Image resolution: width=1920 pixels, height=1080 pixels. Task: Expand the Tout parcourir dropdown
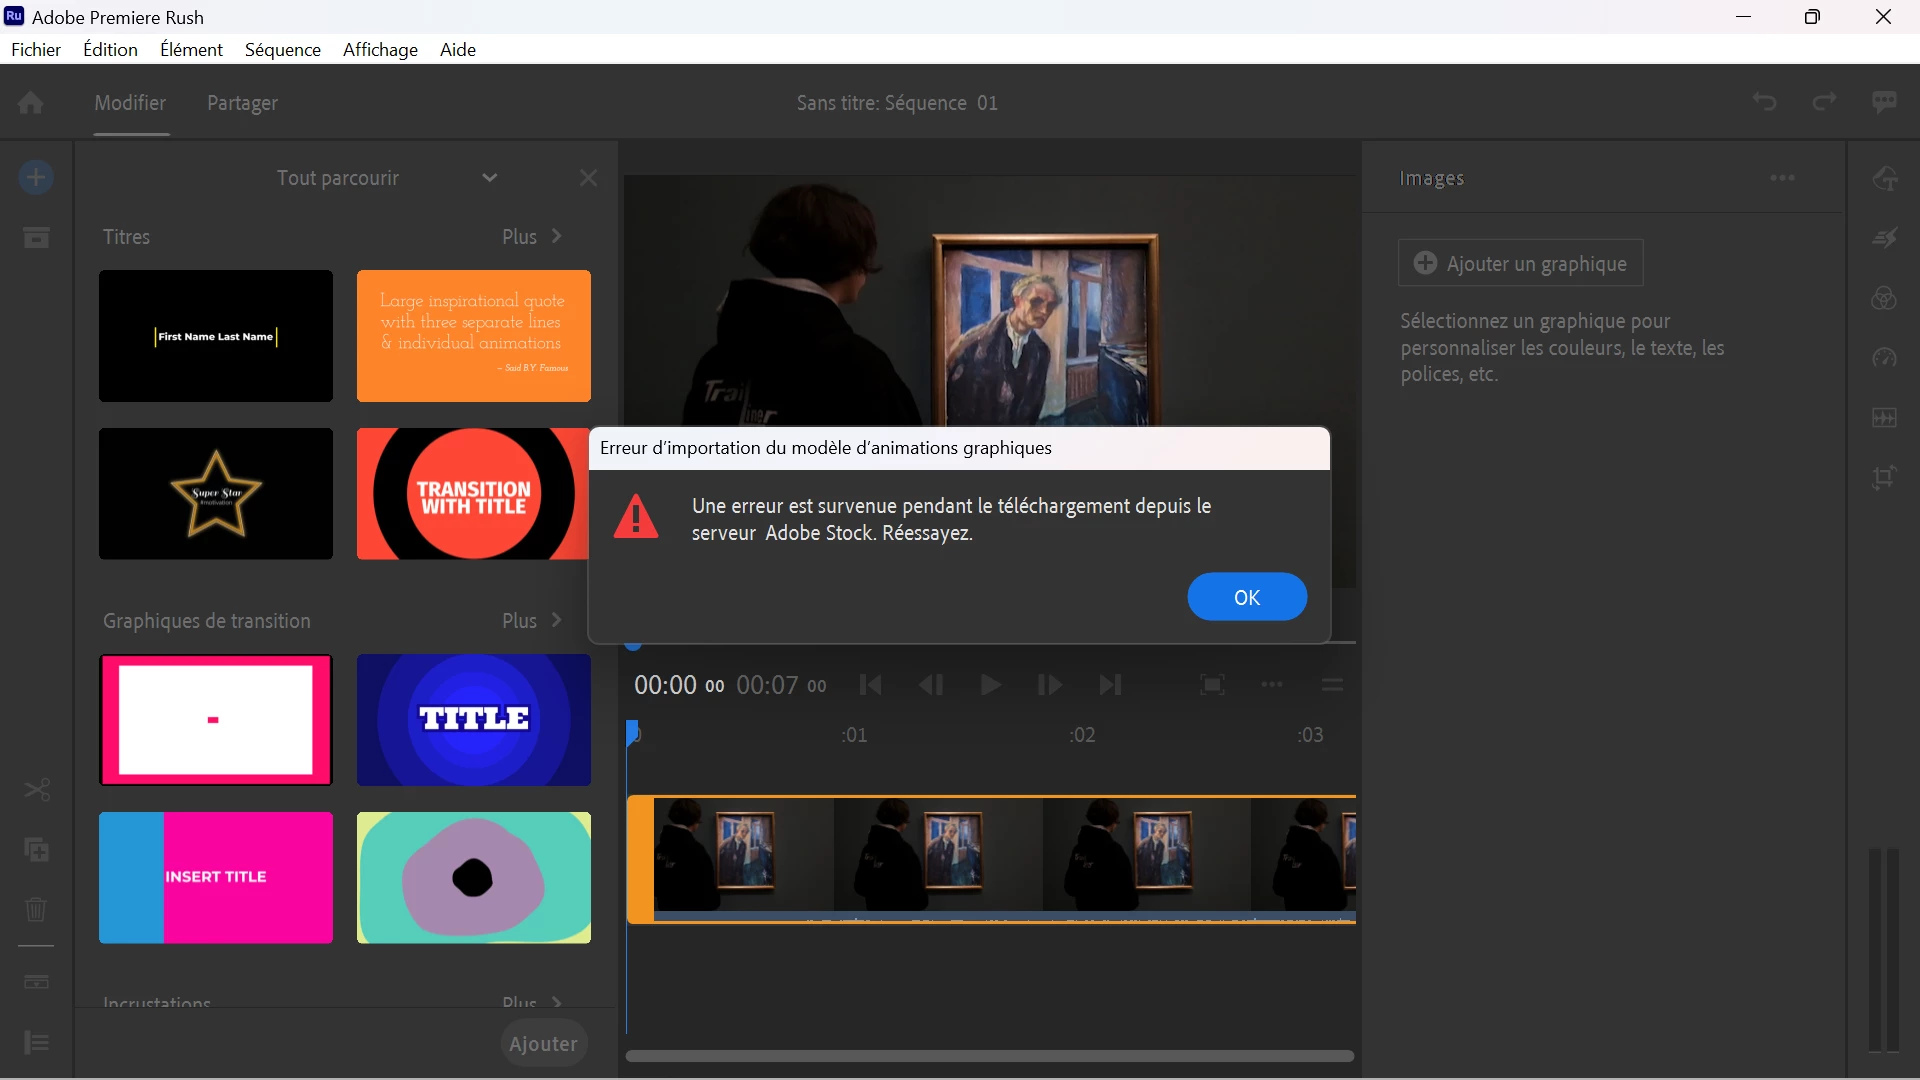coord(489,178)
